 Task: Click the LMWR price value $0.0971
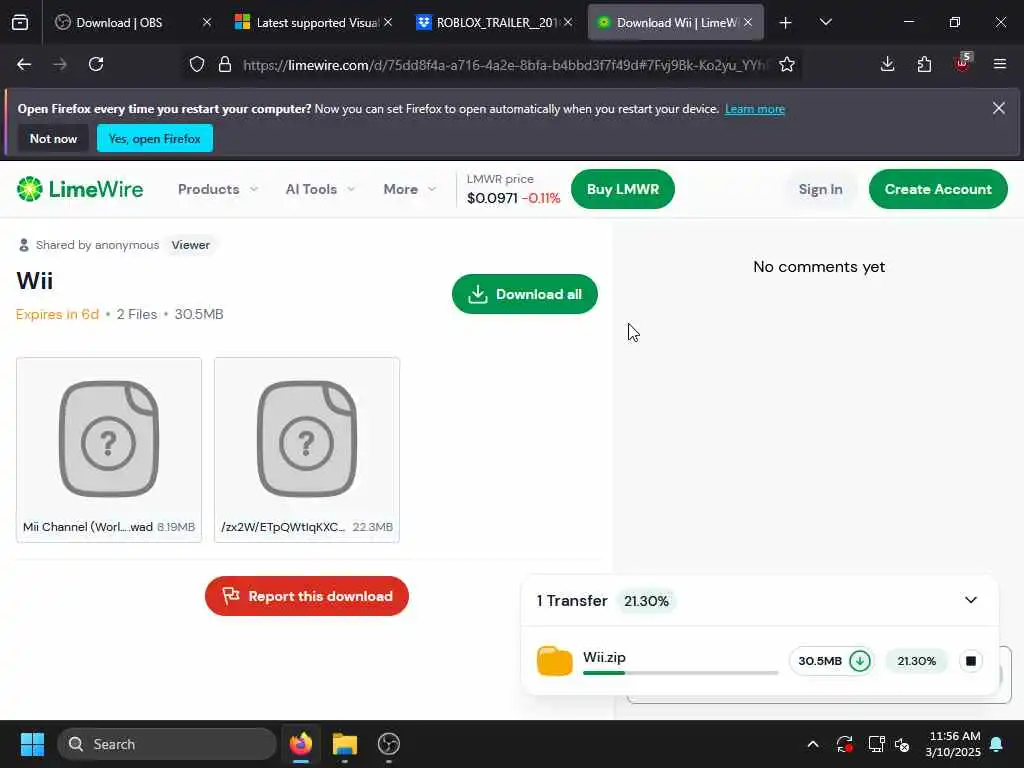tap(492, 198)
